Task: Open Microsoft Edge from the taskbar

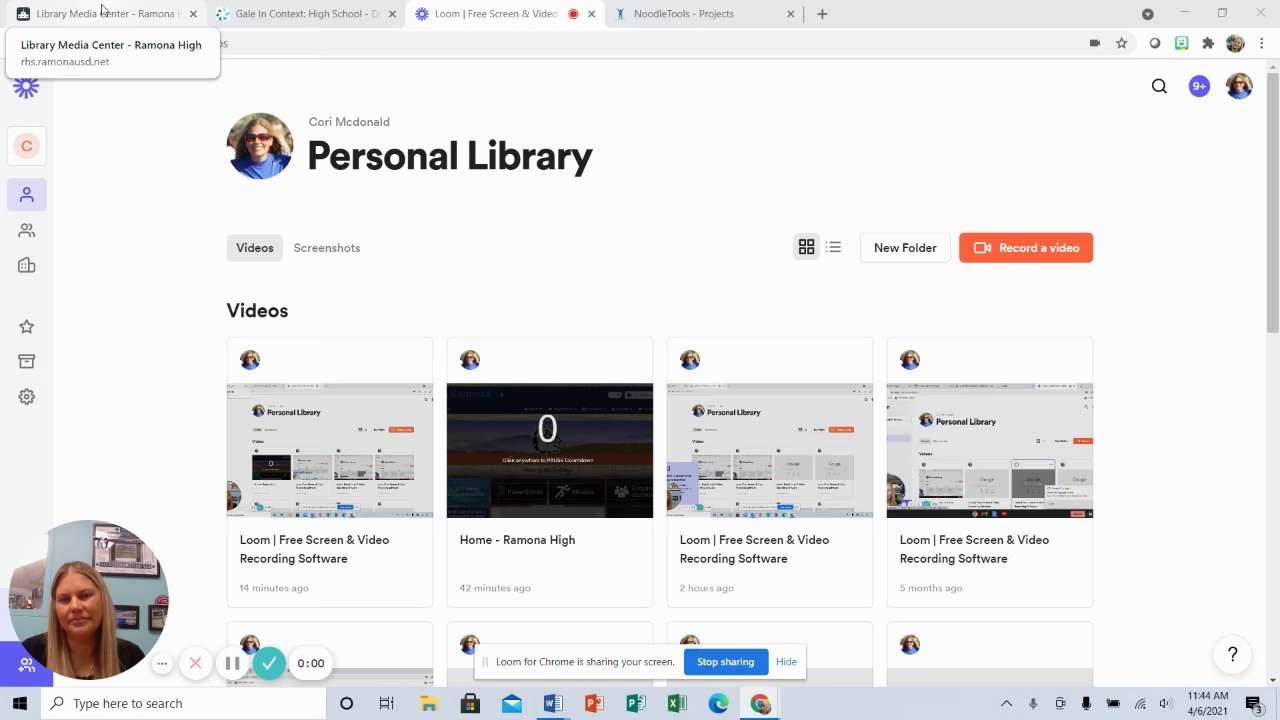Action: click(718, 703)
